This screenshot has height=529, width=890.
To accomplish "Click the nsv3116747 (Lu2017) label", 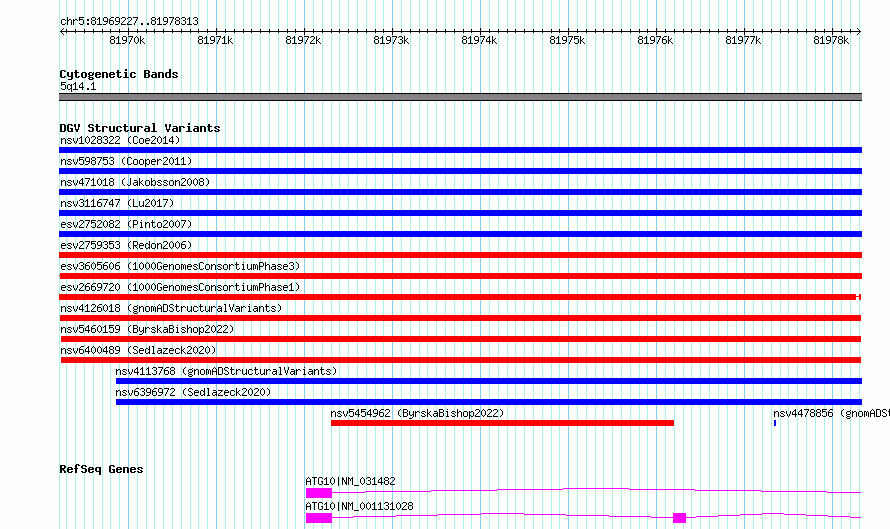I will point(117,203).
